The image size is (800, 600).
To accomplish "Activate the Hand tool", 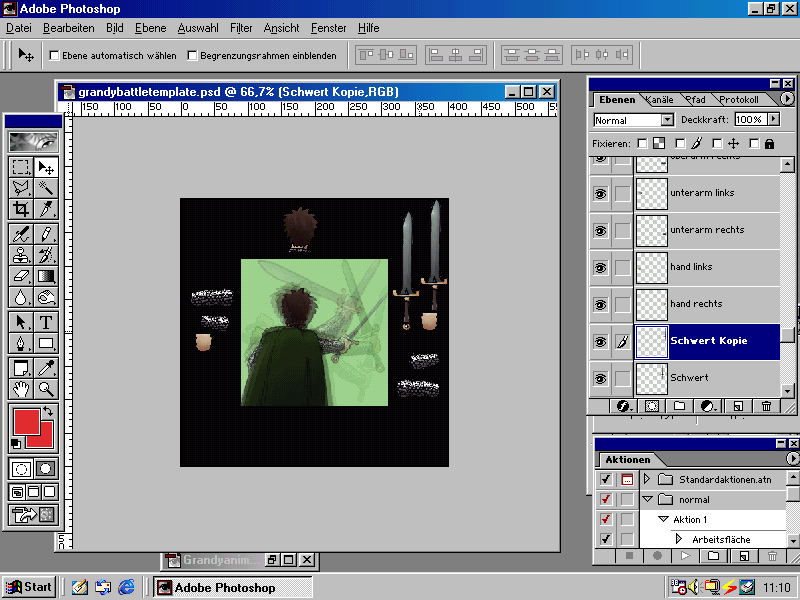I will click(21, 389).
